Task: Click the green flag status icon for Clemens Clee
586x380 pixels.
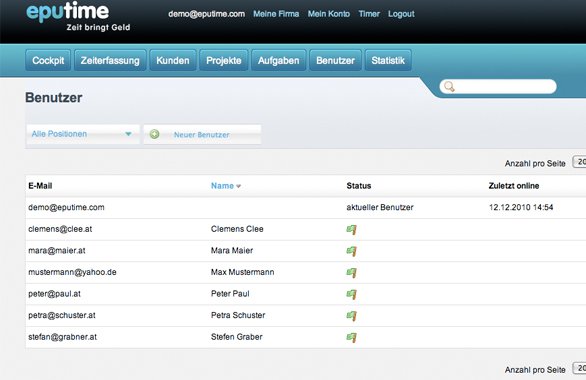Action: tap(351, 229)
